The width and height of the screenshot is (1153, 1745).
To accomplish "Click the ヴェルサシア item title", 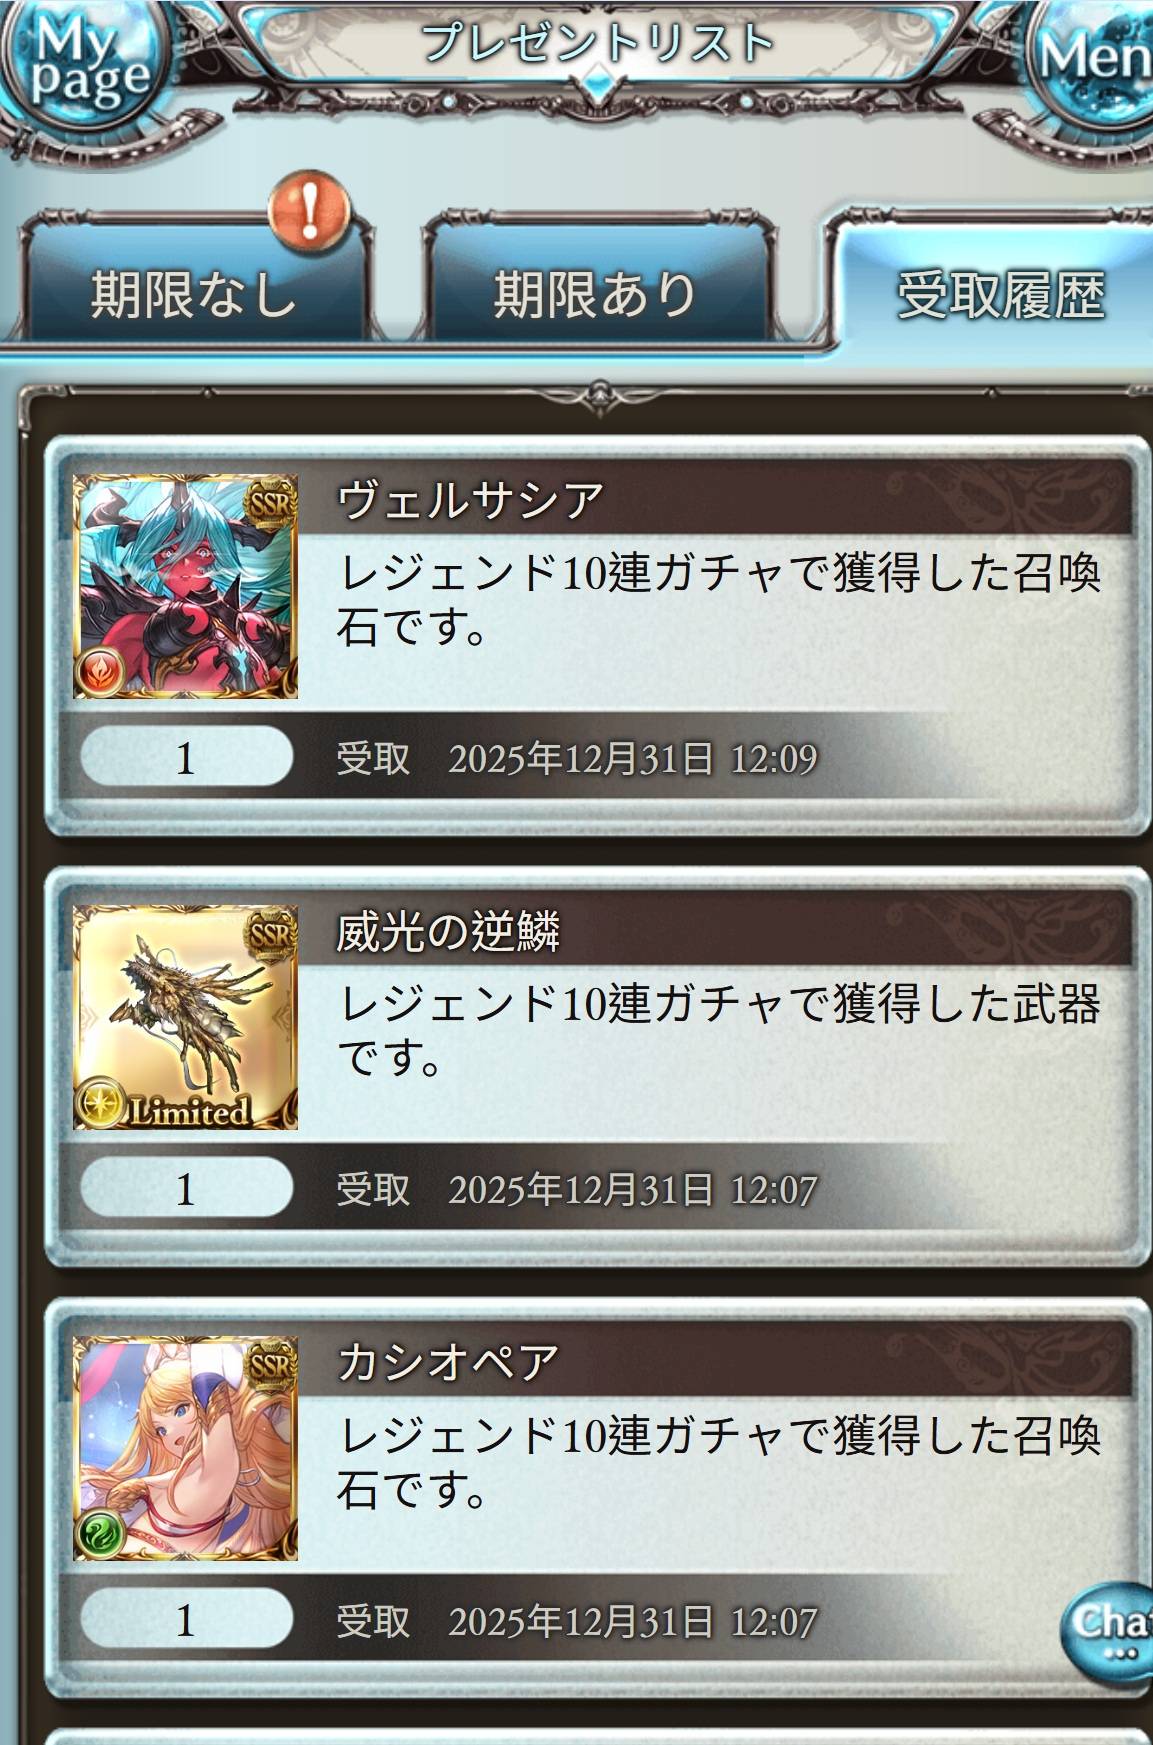I will [470, 501].
